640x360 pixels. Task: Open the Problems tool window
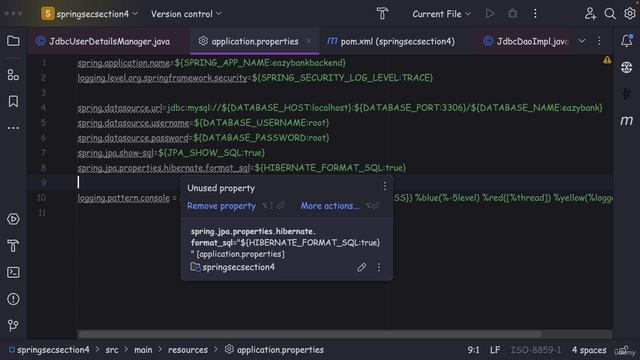click(13, 299)
